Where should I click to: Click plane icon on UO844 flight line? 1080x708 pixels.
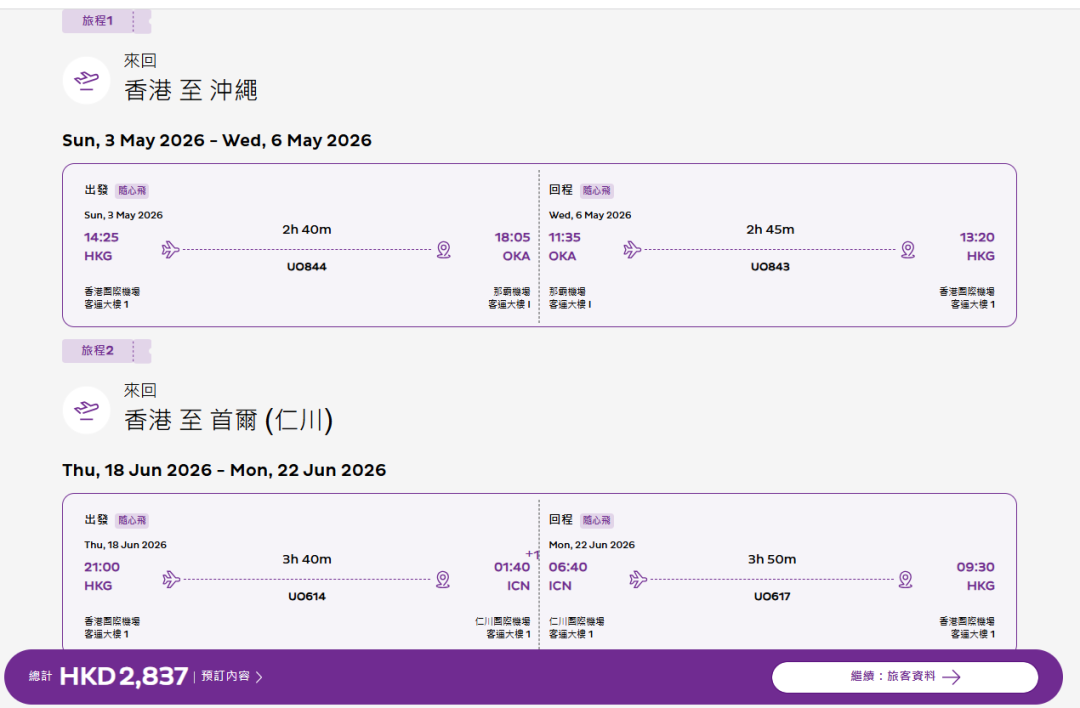click(170, 249)
